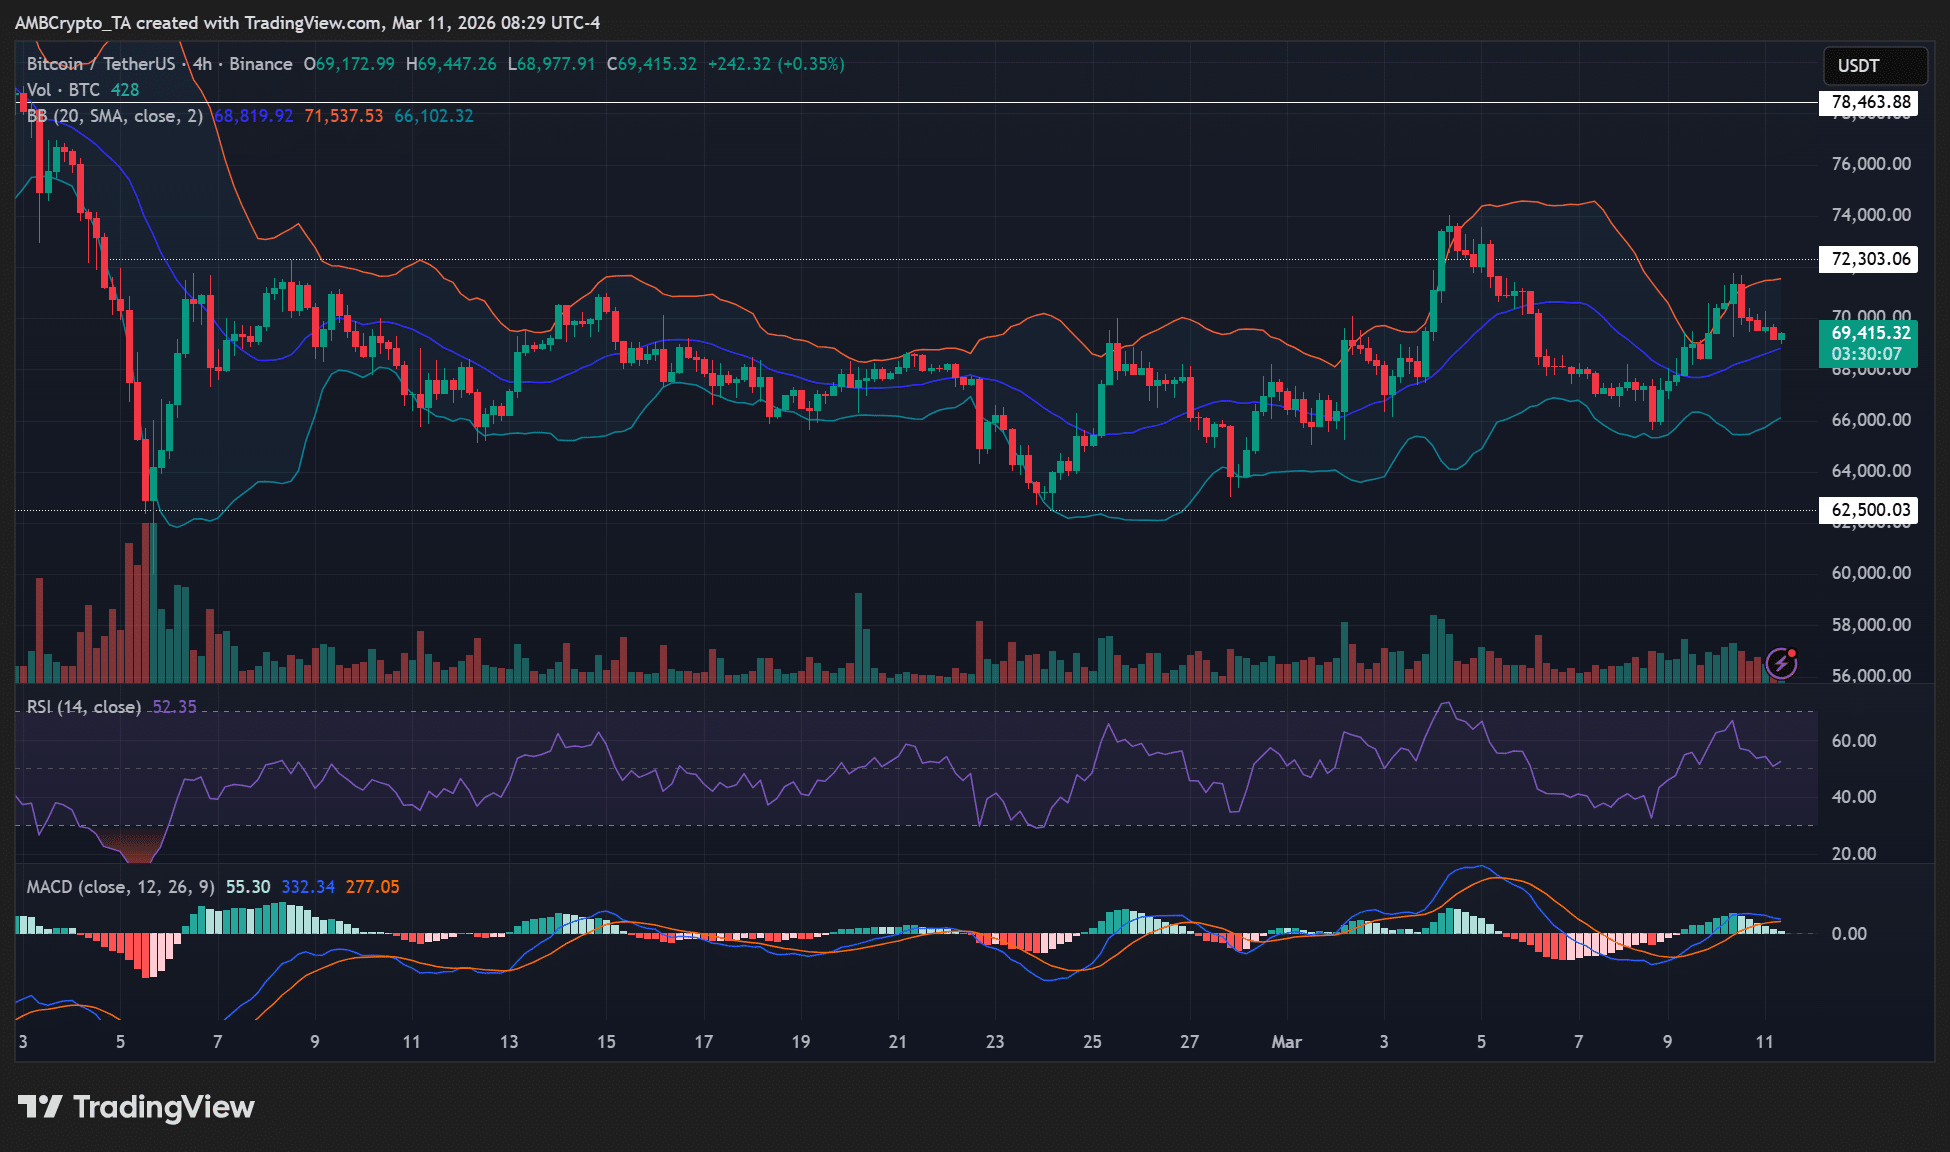
Task: Click the TradingView logo icon
Action: [x=40, y=1107]
